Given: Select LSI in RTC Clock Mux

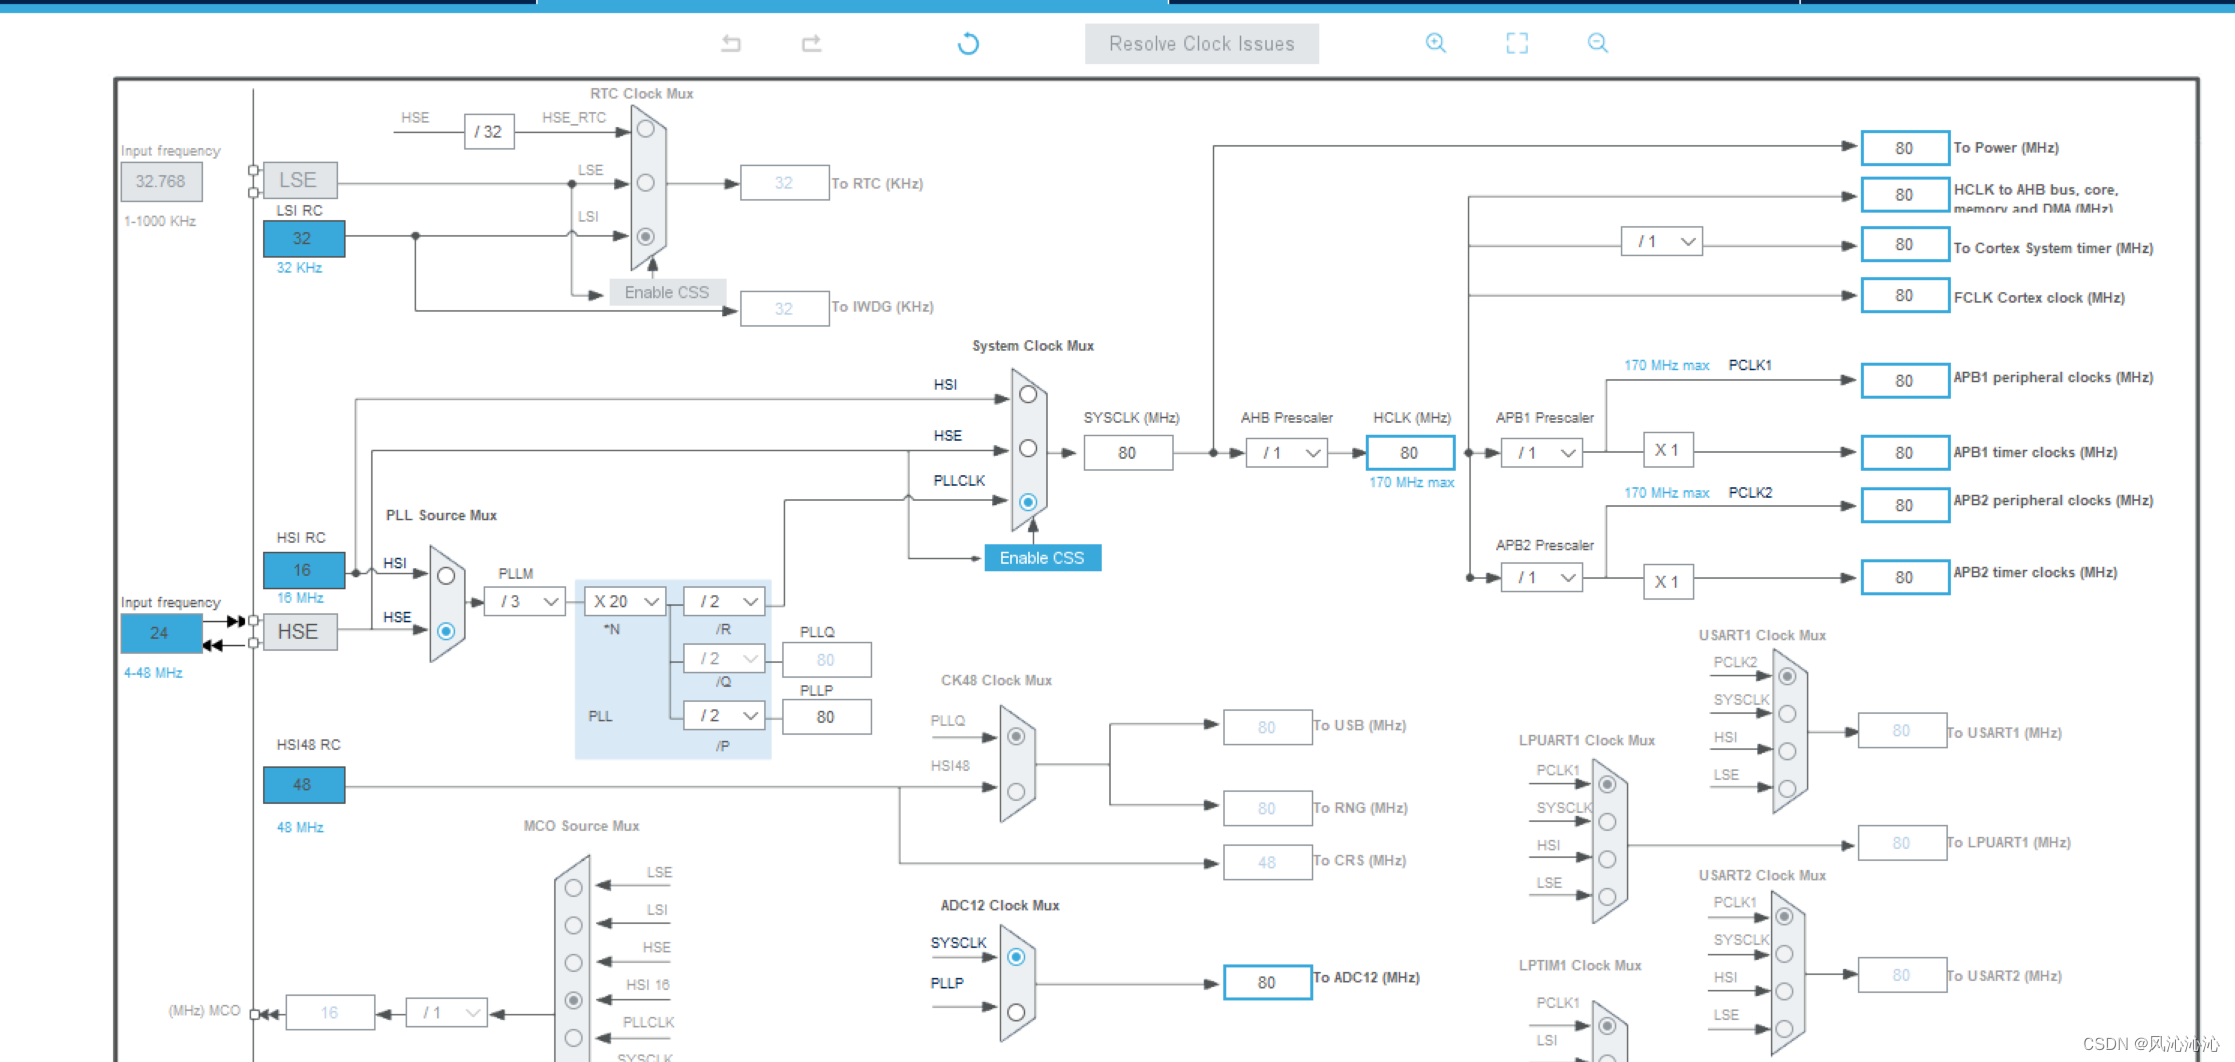Looking at the screenshot, I should pyautogui.click(x=646, y=236).
